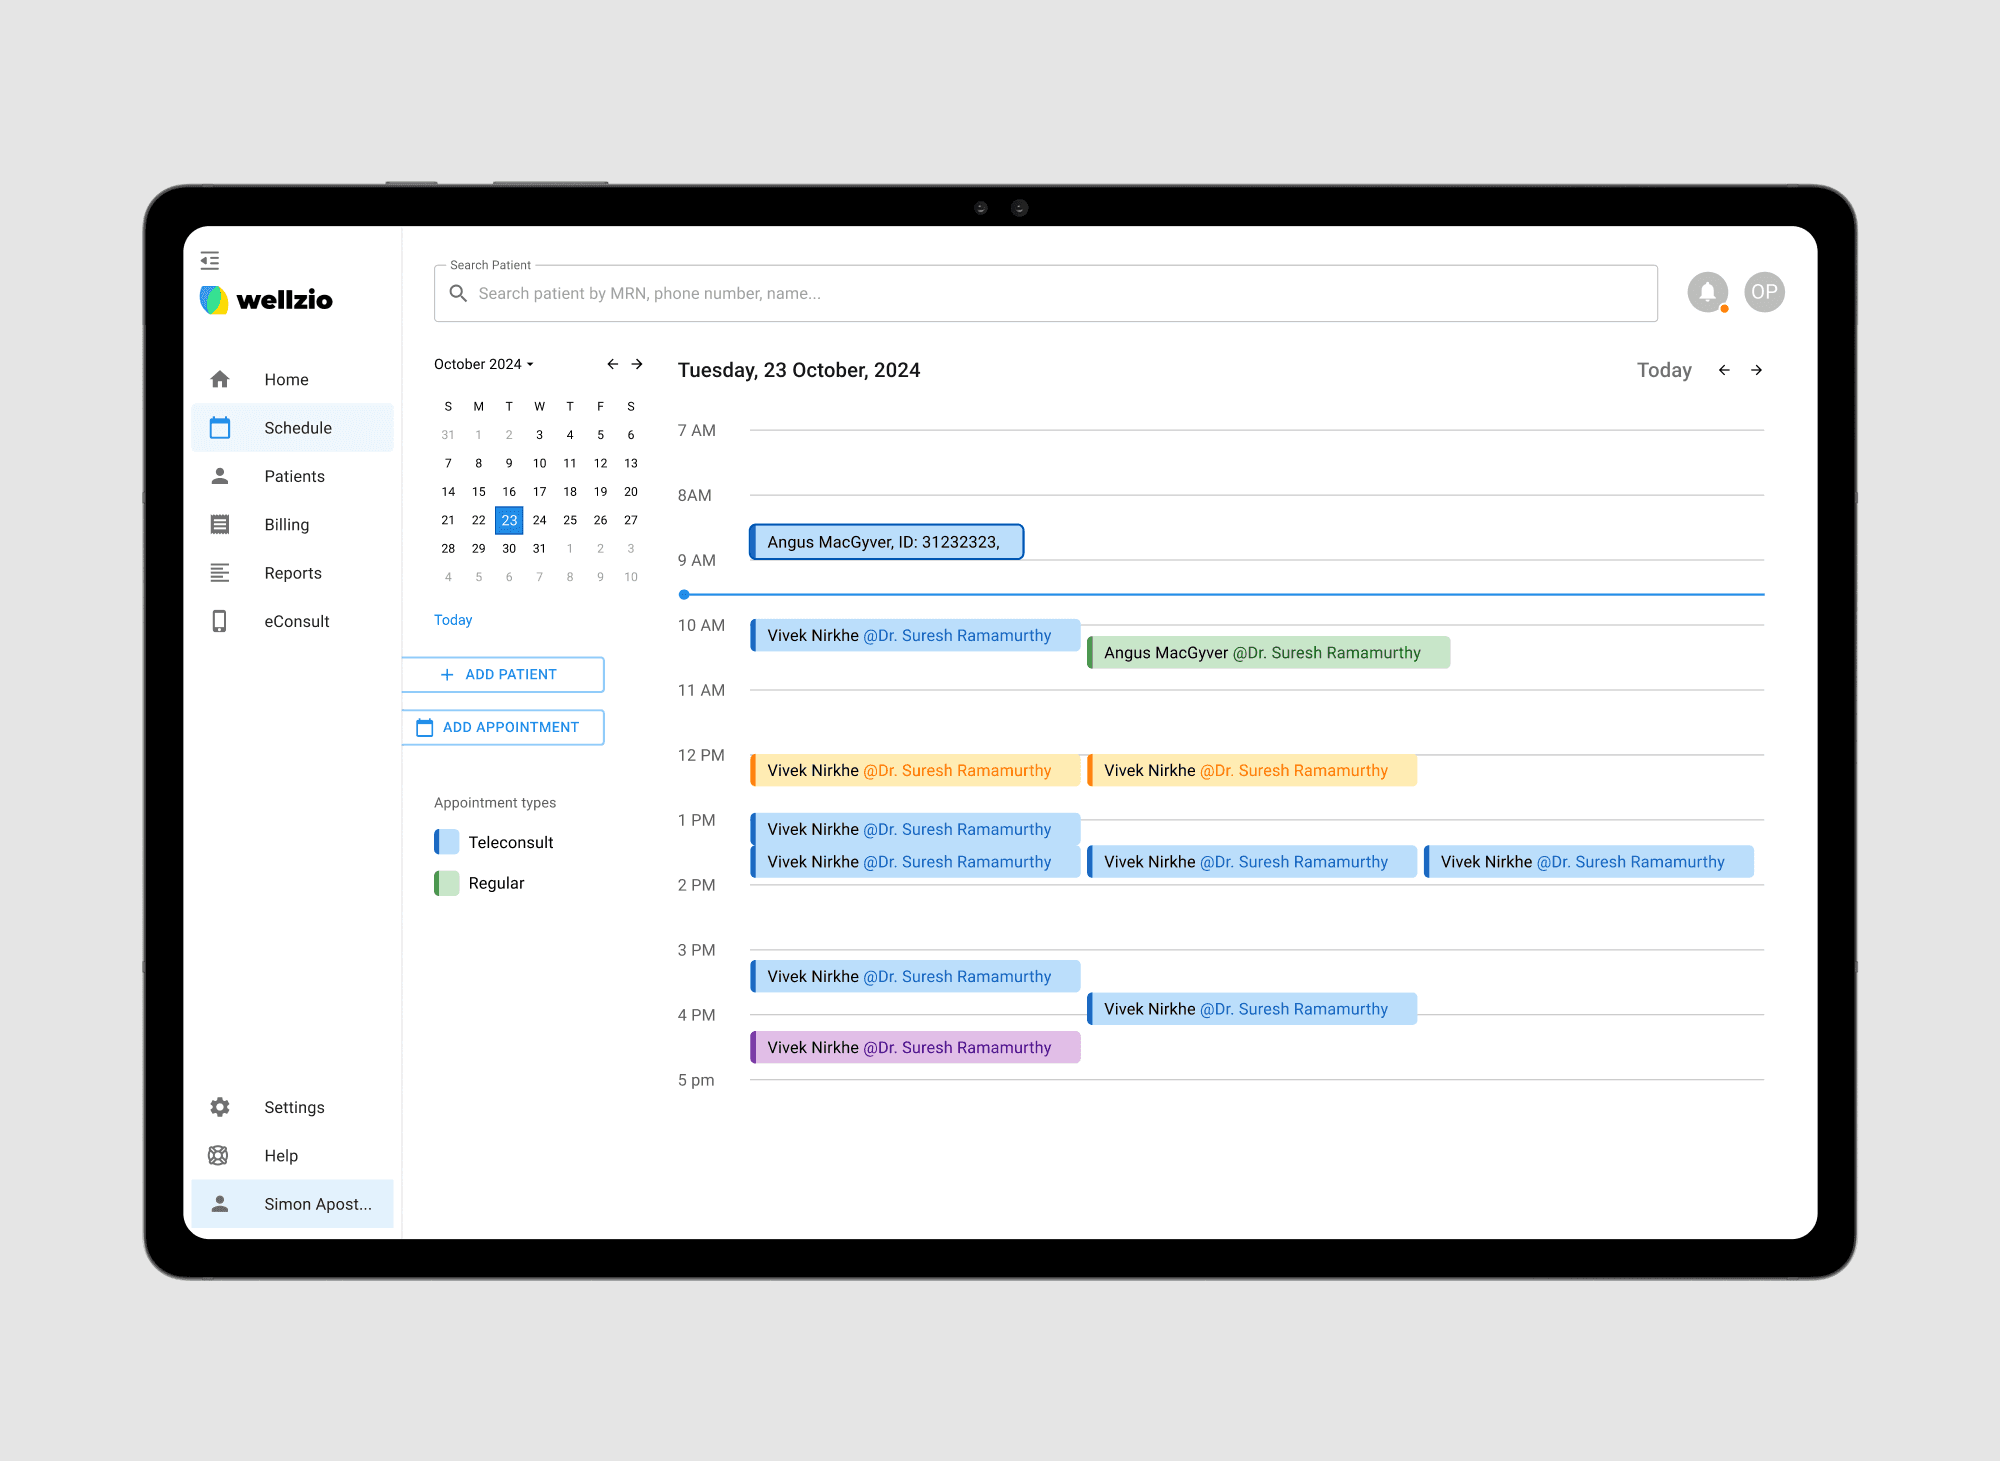The image size is (2000, 1461).
Task: Click ADD PATIENT button
Action: tap(503, 674)
